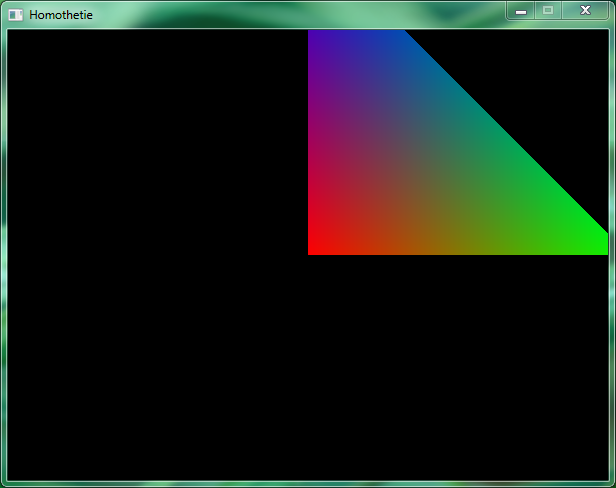The width and height of the screenshot is (616, 488).
Task: Click the magenta middle of shape's left edge
Action: (x=314, y=142)
